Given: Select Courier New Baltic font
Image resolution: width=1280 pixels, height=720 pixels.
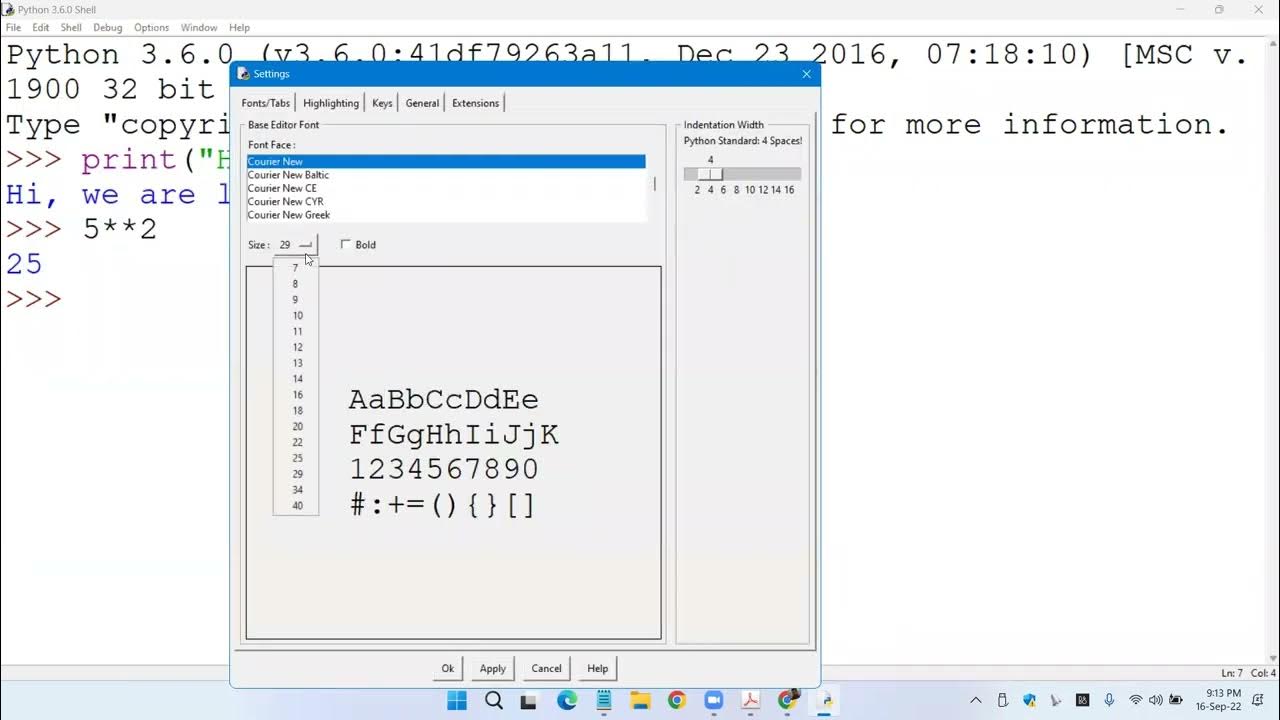Looking at the screenshot, I should tap(446, 175).
